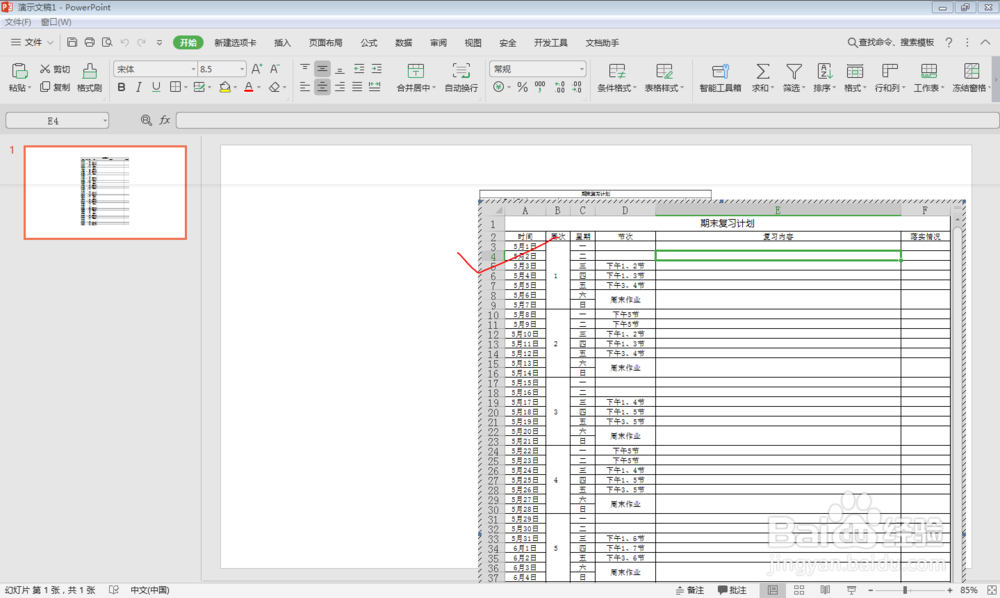Open the 插入 (Insert) tab
The width and height of the screenshot is (1000, 598).
[283, 43]
